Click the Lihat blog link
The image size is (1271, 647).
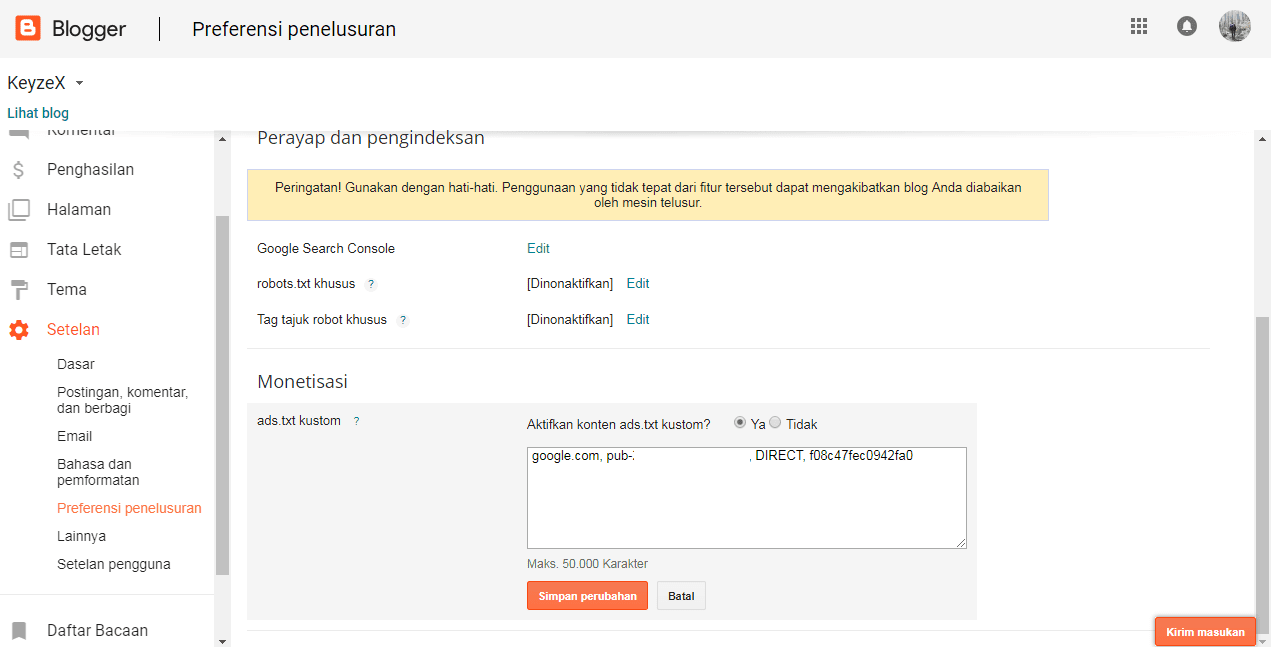click(38, 113)
